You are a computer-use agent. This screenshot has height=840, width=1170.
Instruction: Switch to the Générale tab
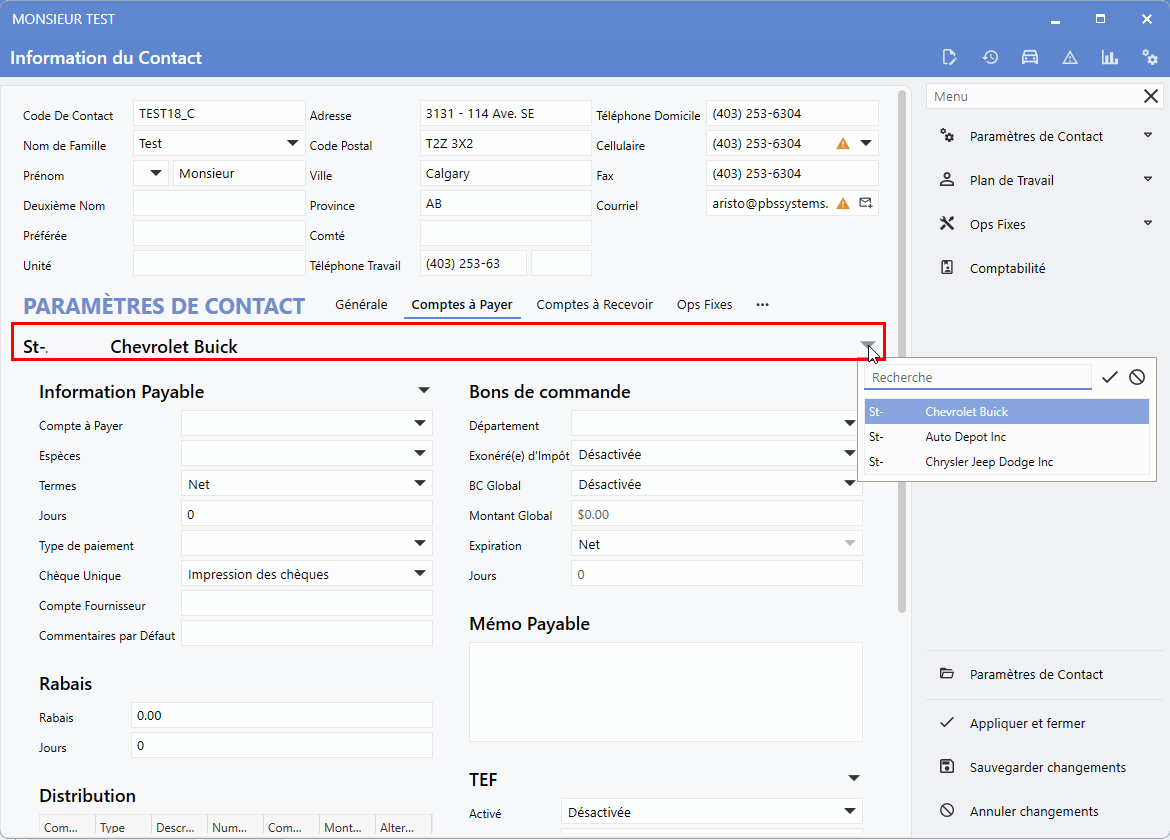click(361, 304)
